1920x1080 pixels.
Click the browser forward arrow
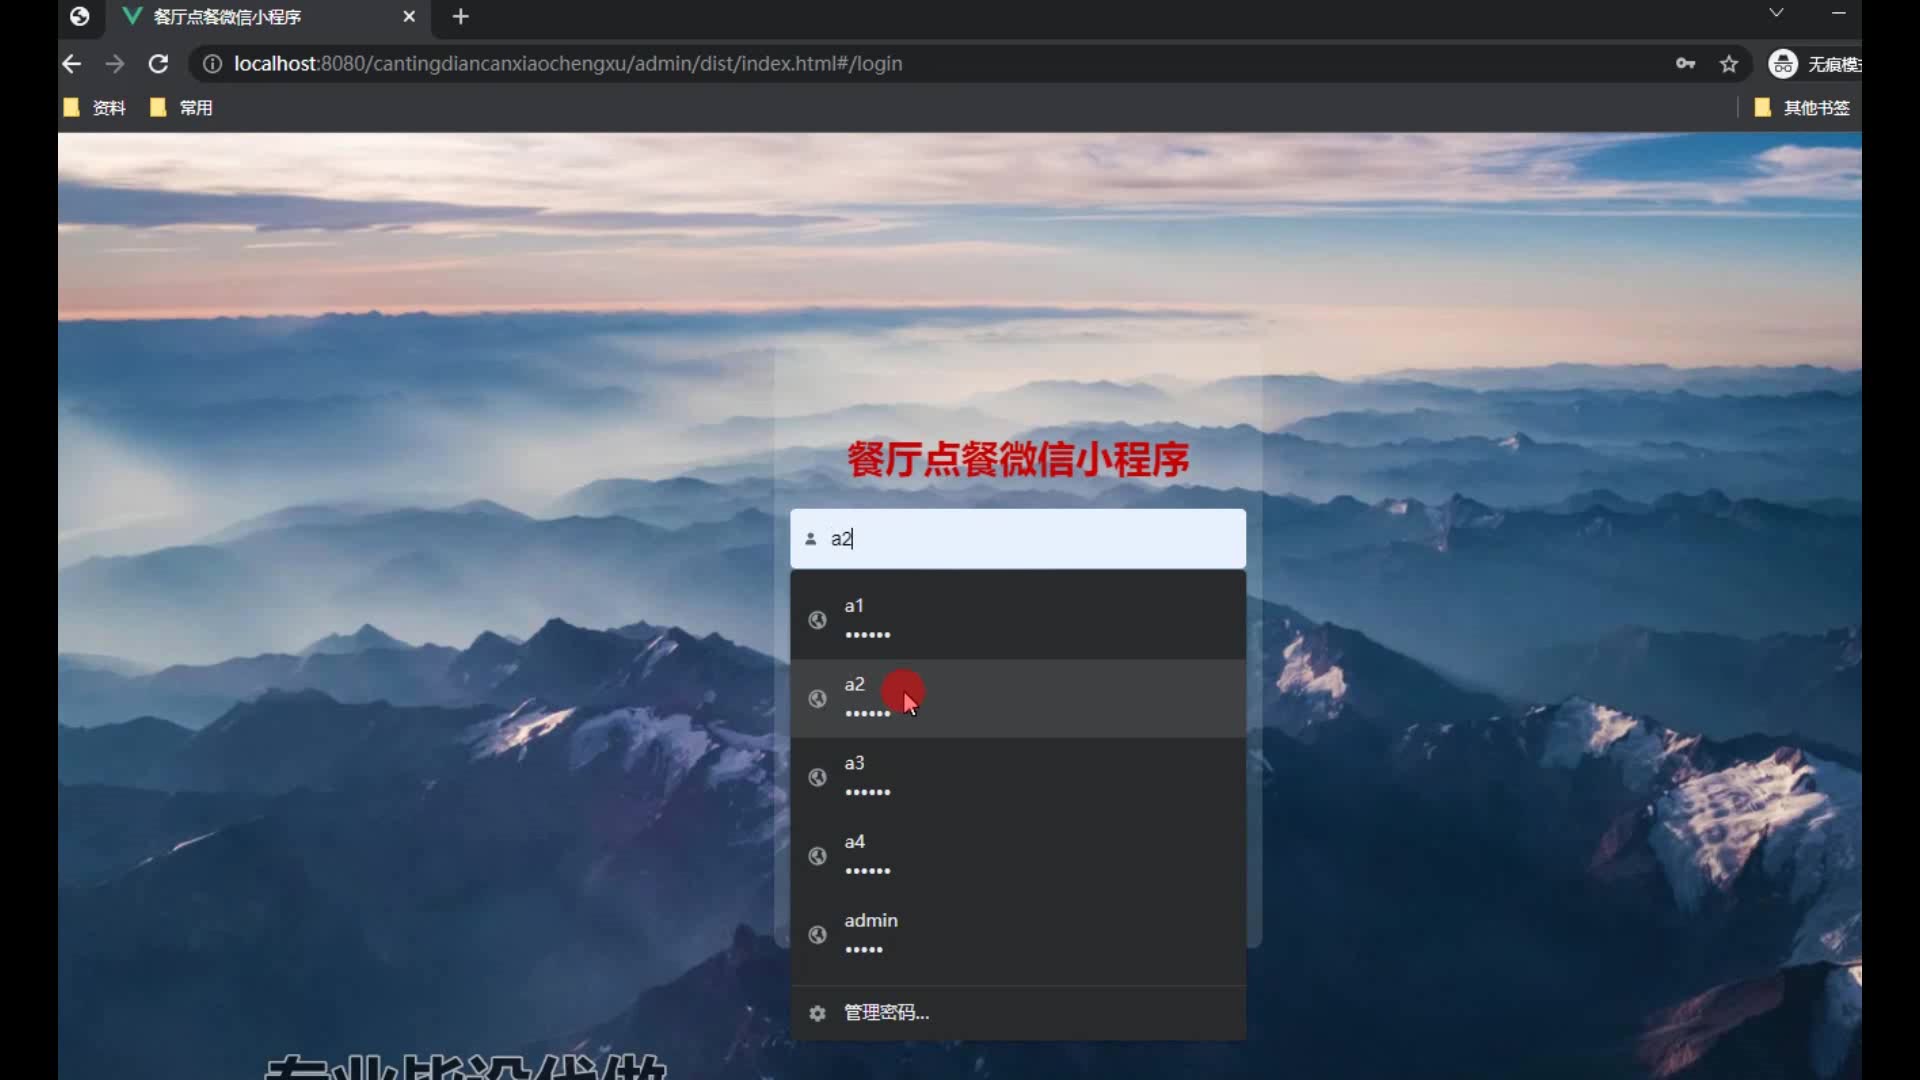(x=115, y=64)
